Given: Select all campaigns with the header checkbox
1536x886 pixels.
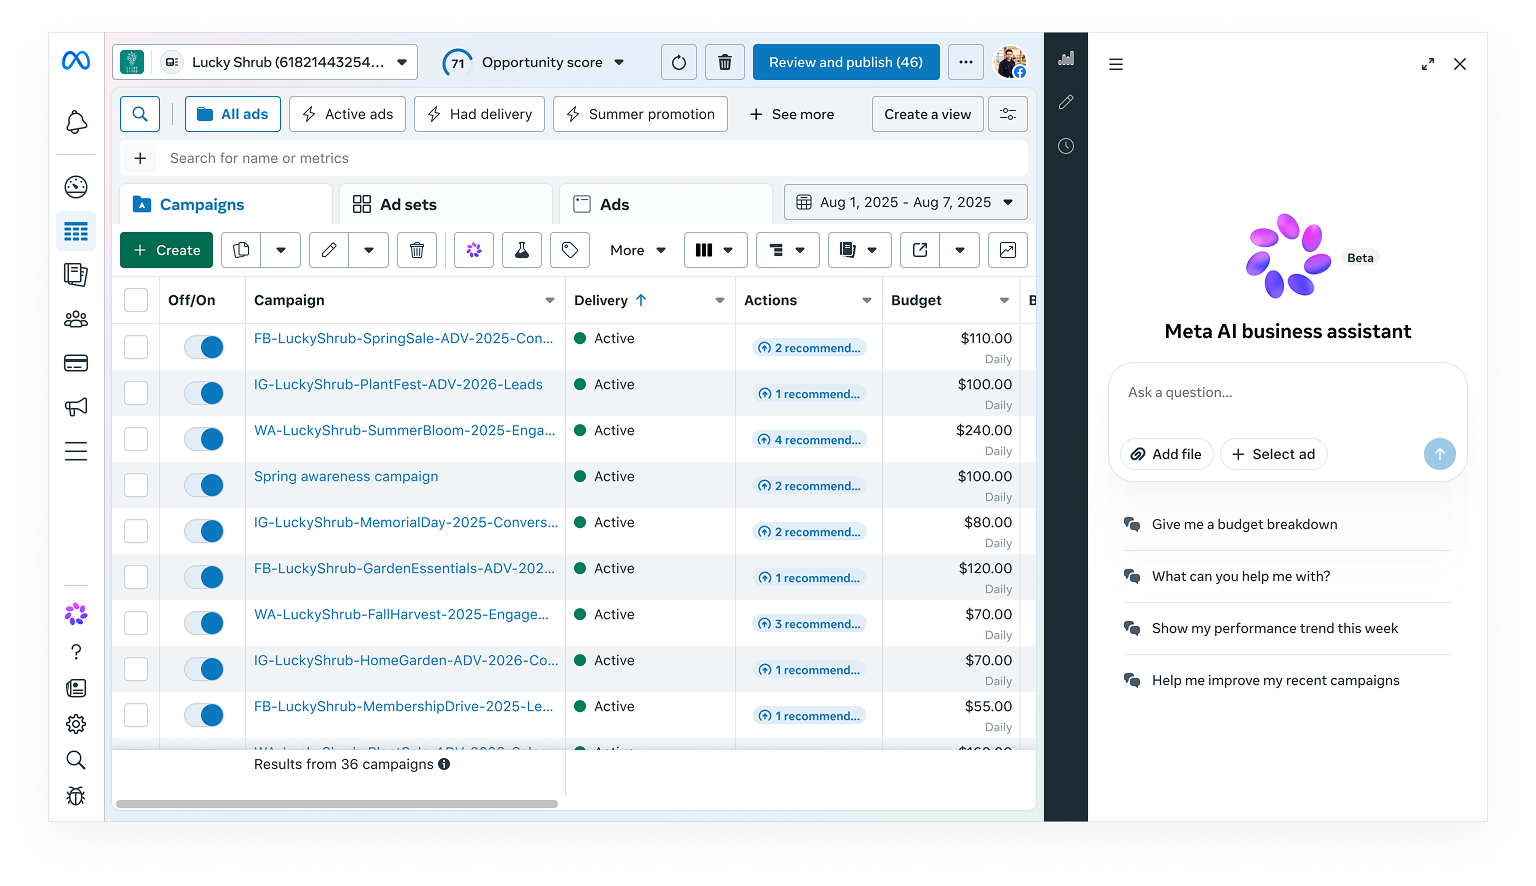Looking at the screenshot, I should [136, 300].
